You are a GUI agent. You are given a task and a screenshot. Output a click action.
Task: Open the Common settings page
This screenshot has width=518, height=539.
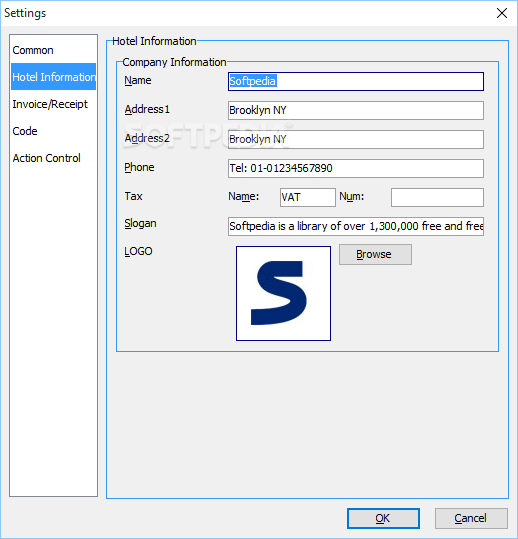[x=53, y=50]
